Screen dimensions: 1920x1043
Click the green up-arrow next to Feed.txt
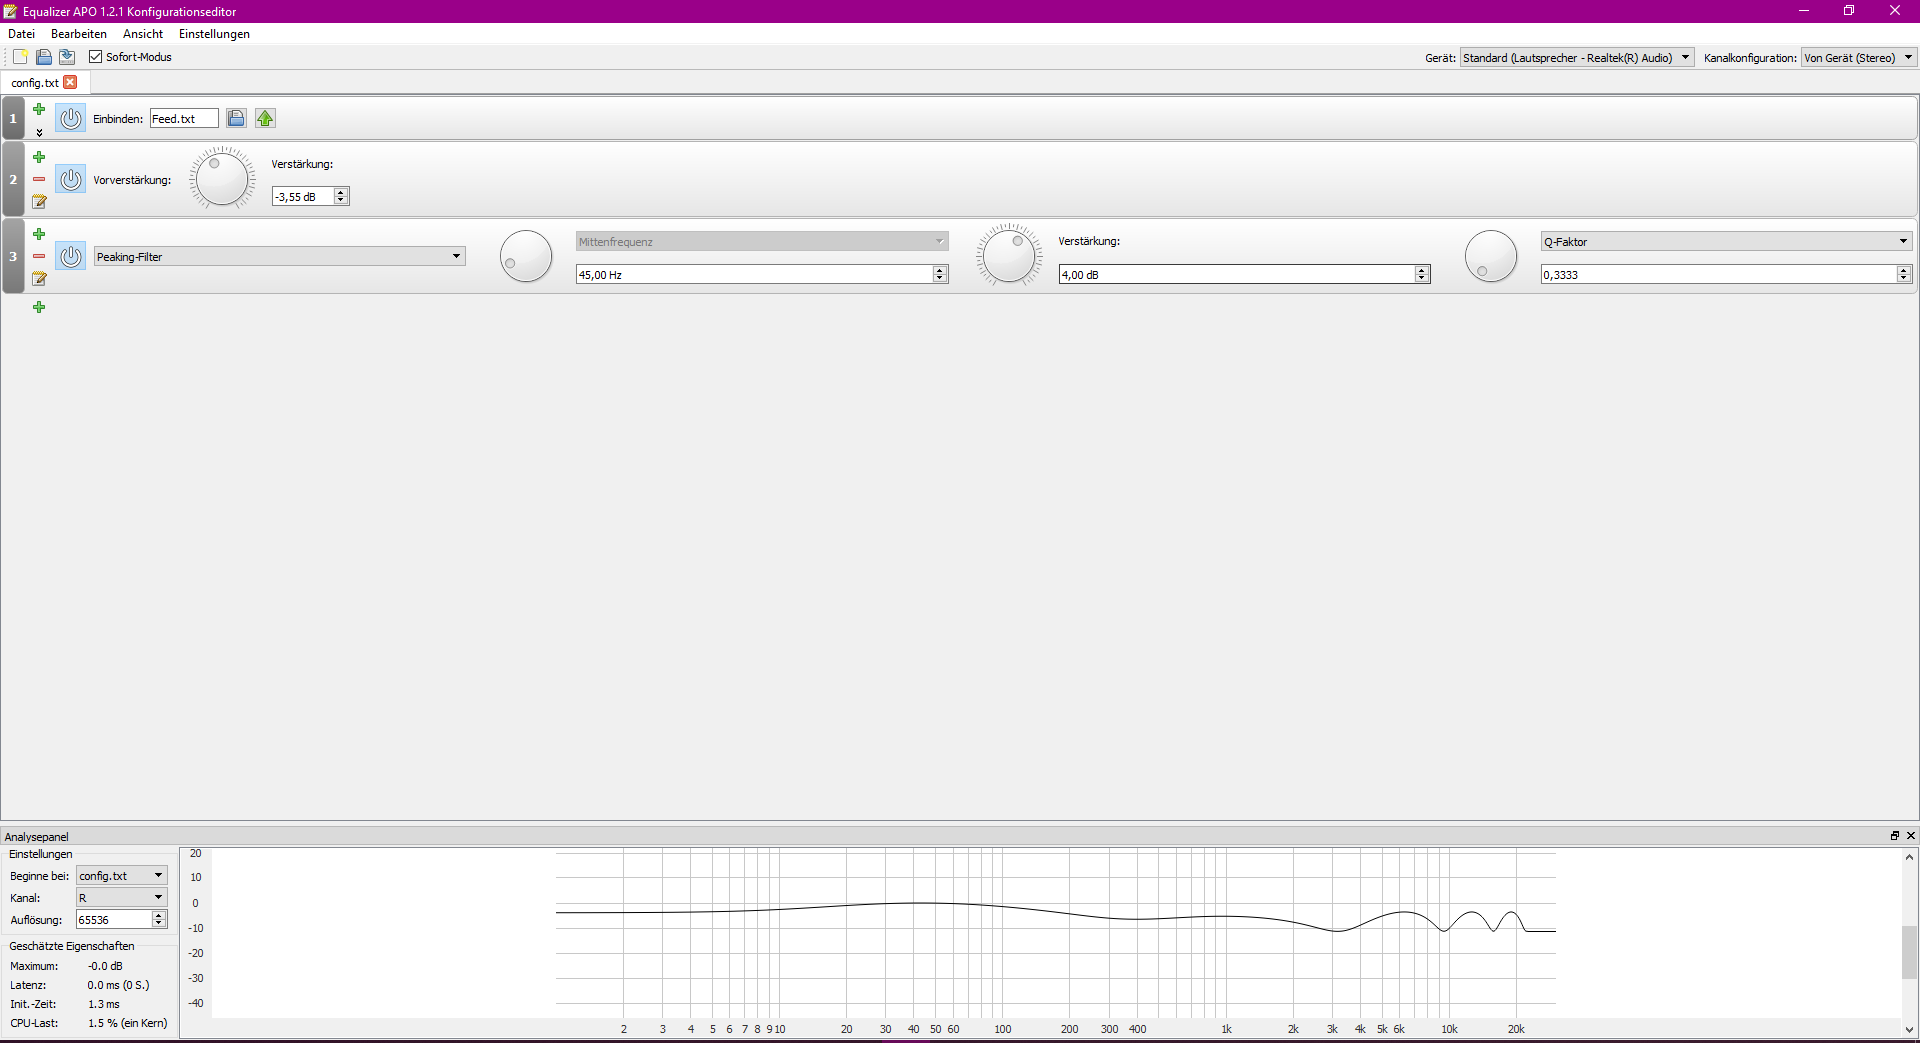click(x=264, y=118)
